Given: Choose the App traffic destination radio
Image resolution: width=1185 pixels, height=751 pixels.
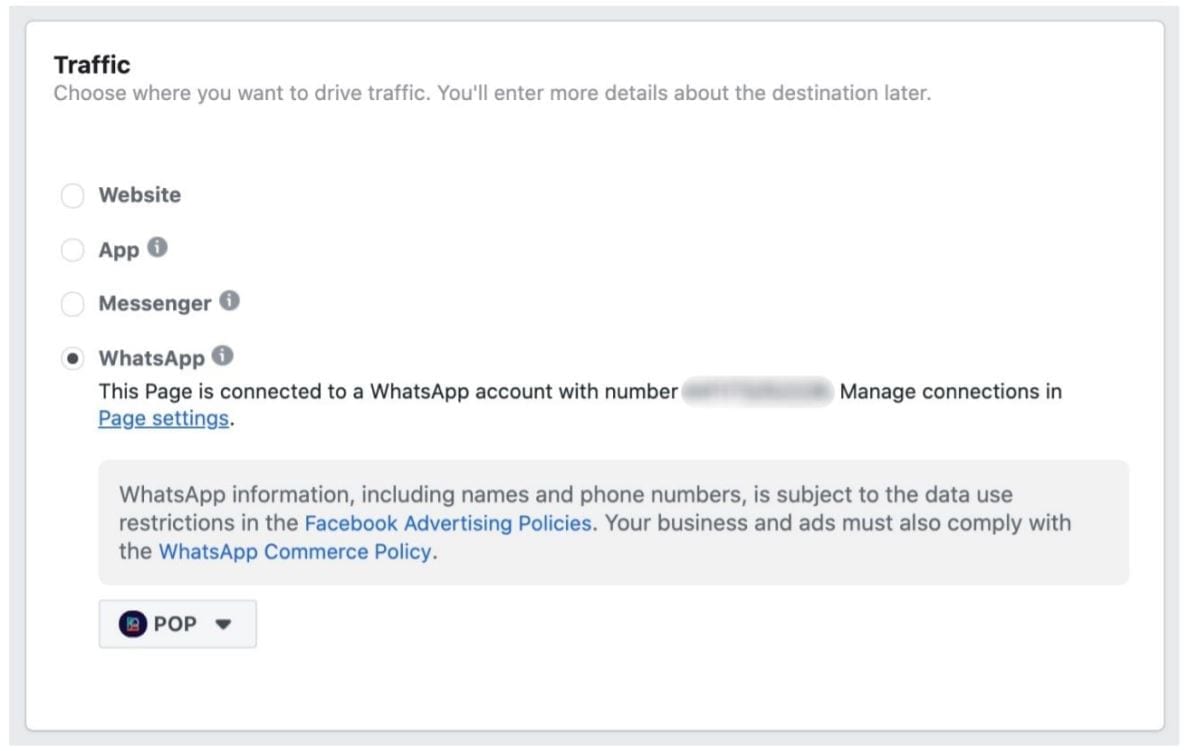Looking at the screenshot, I should 73,250.
